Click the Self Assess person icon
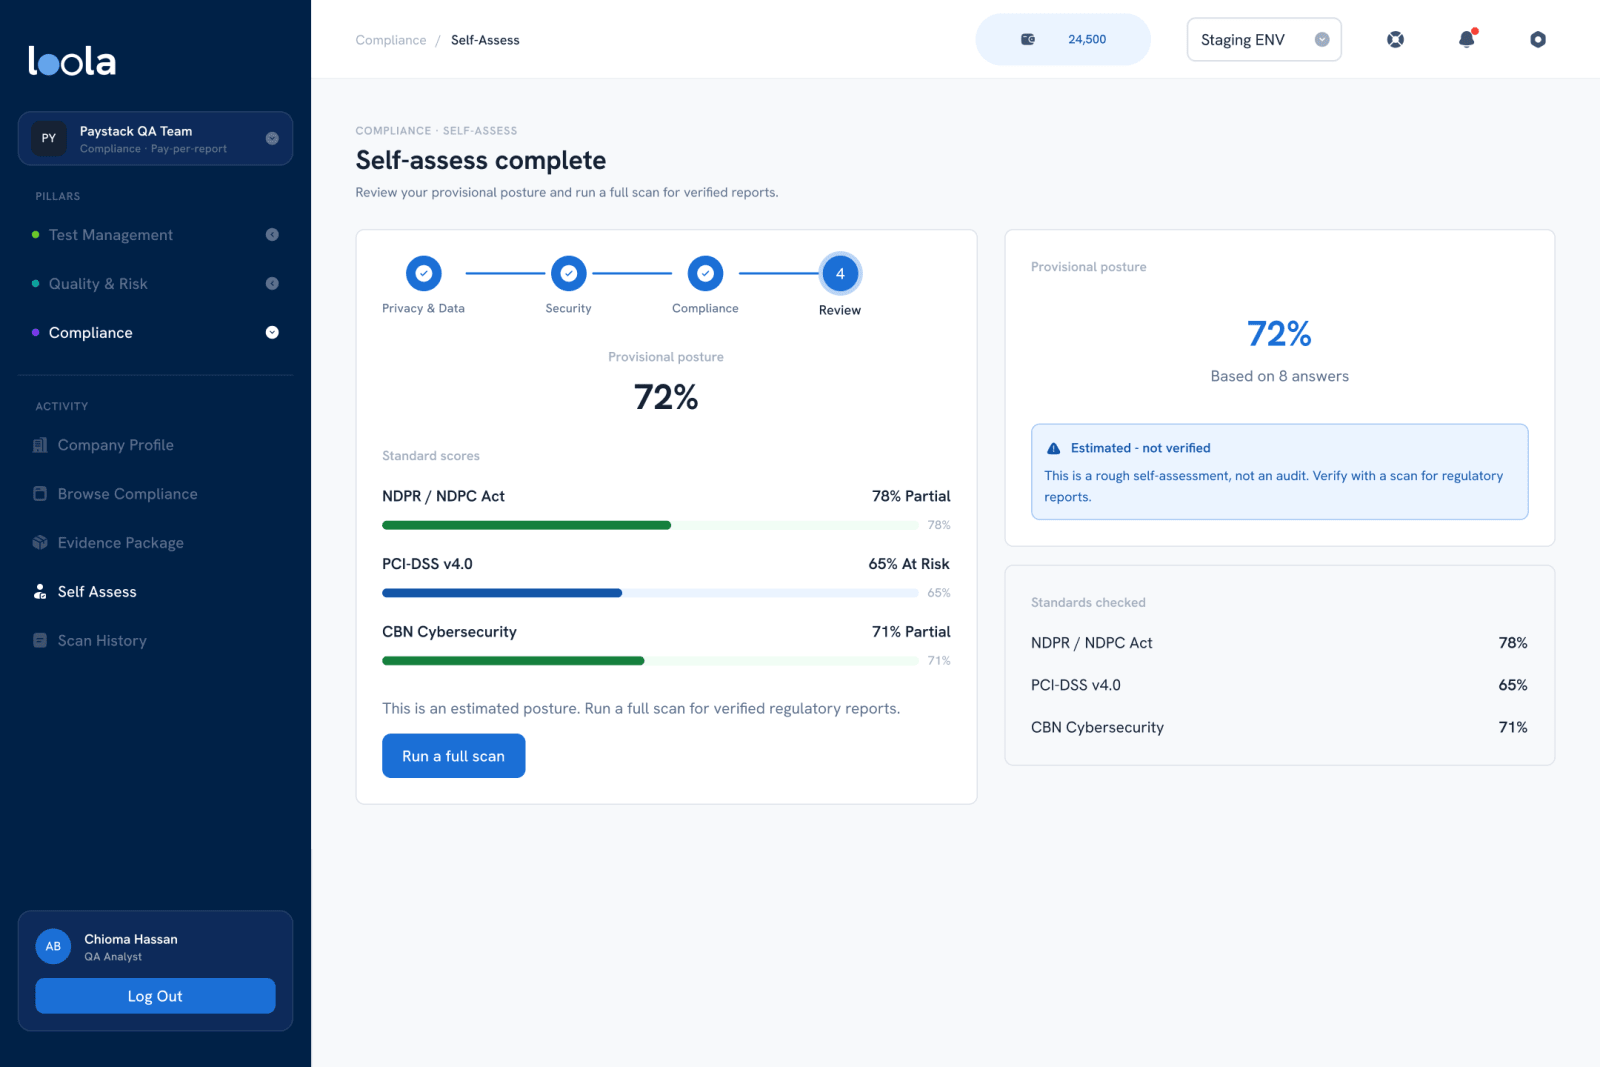Screen dimensions: 1600x1067 [40, 592]
